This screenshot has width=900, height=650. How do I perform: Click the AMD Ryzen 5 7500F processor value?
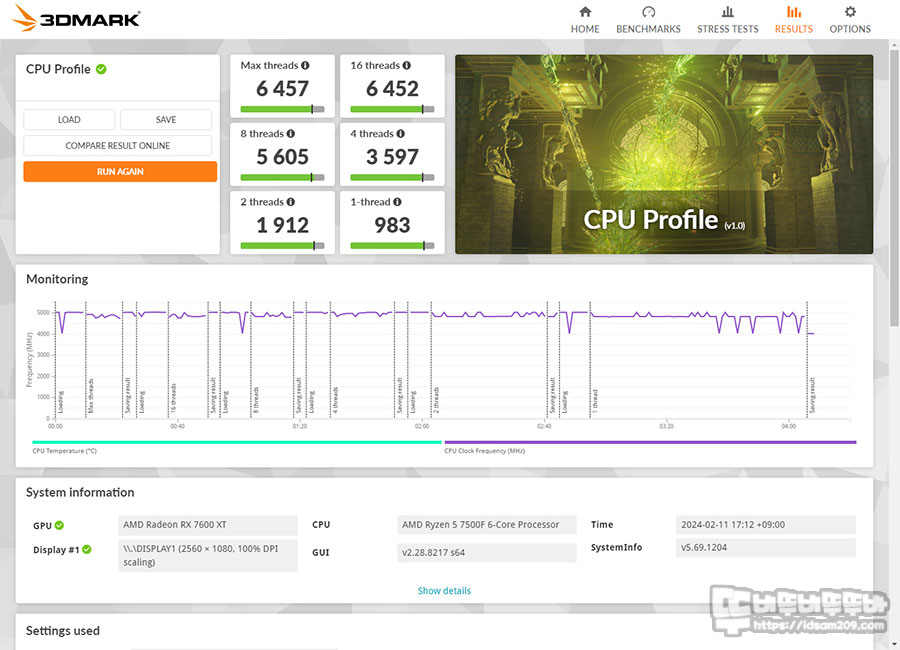(487, 525)
